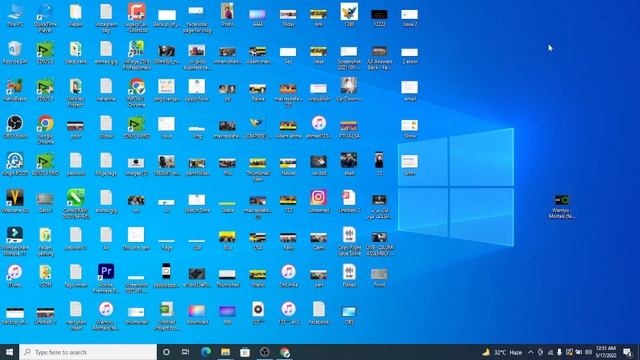Open the taskbar clock and calendar

[x=606, y=352]
